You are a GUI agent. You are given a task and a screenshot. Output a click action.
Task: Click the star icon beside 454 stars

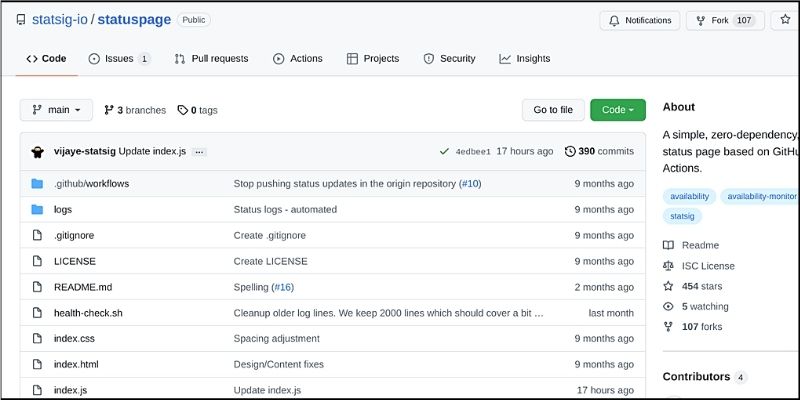point(668,286)
